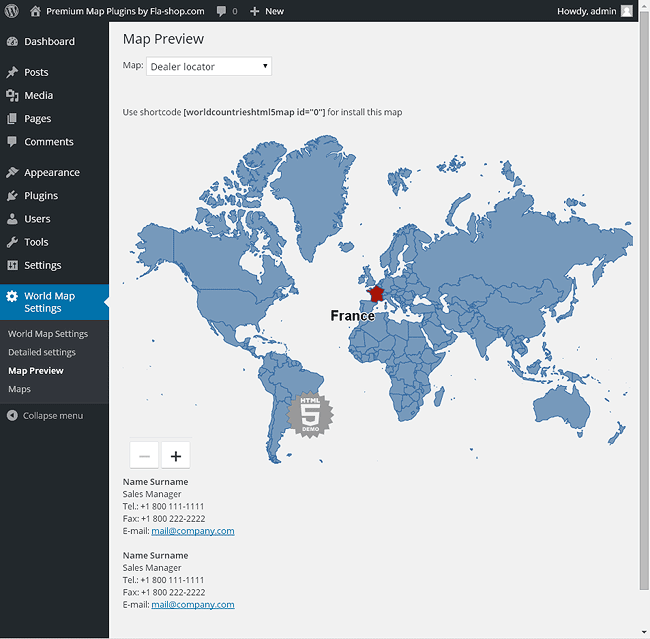Open Detailed settings submenu link

42,352
